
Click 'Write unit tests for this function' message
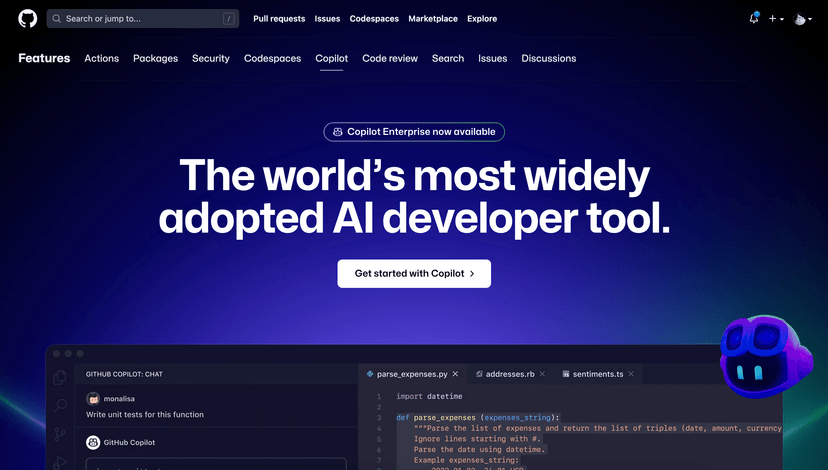[145, 415]
